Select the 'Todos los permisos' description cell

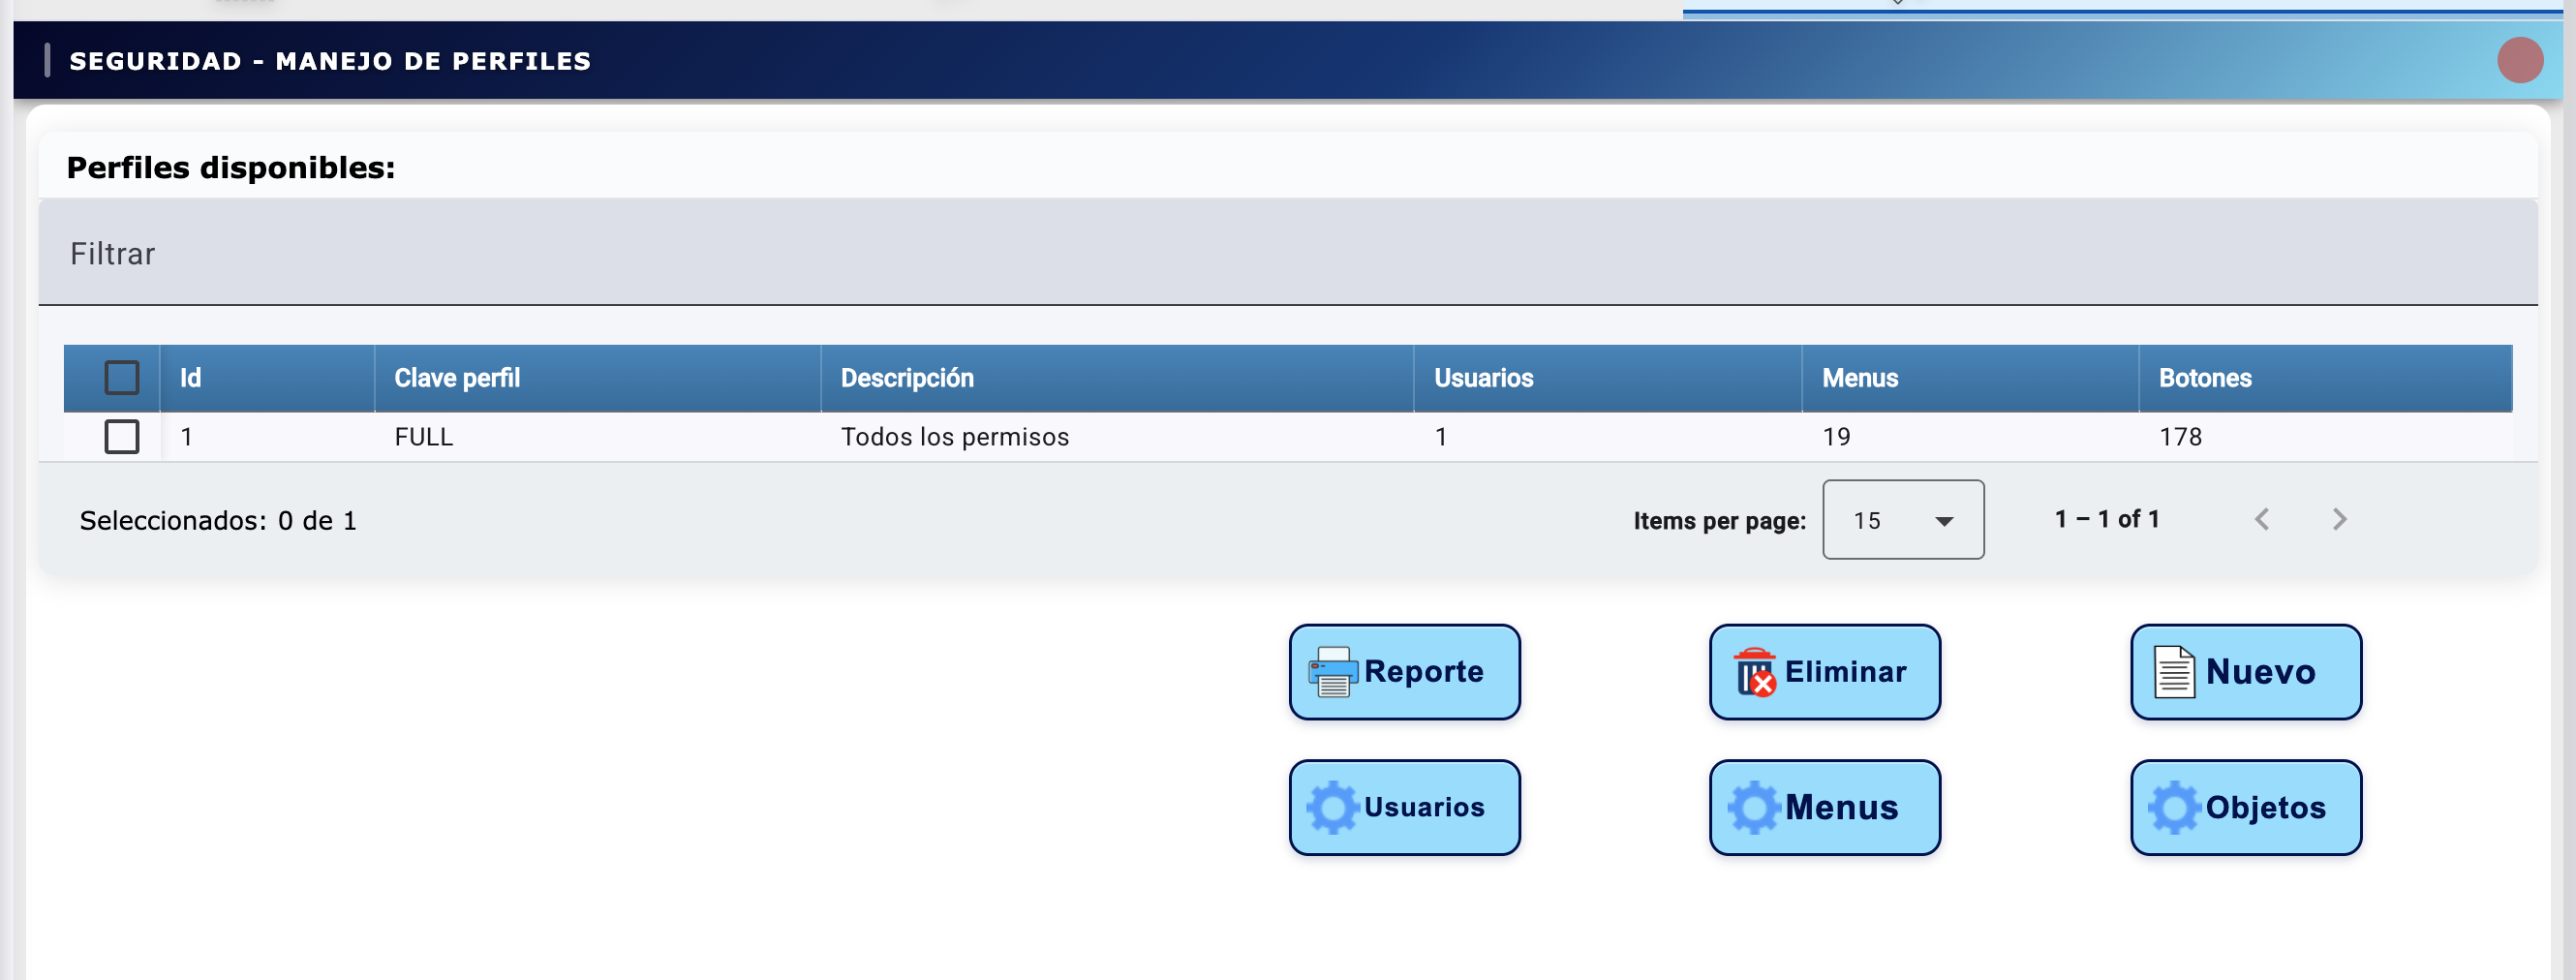[954, 437]
